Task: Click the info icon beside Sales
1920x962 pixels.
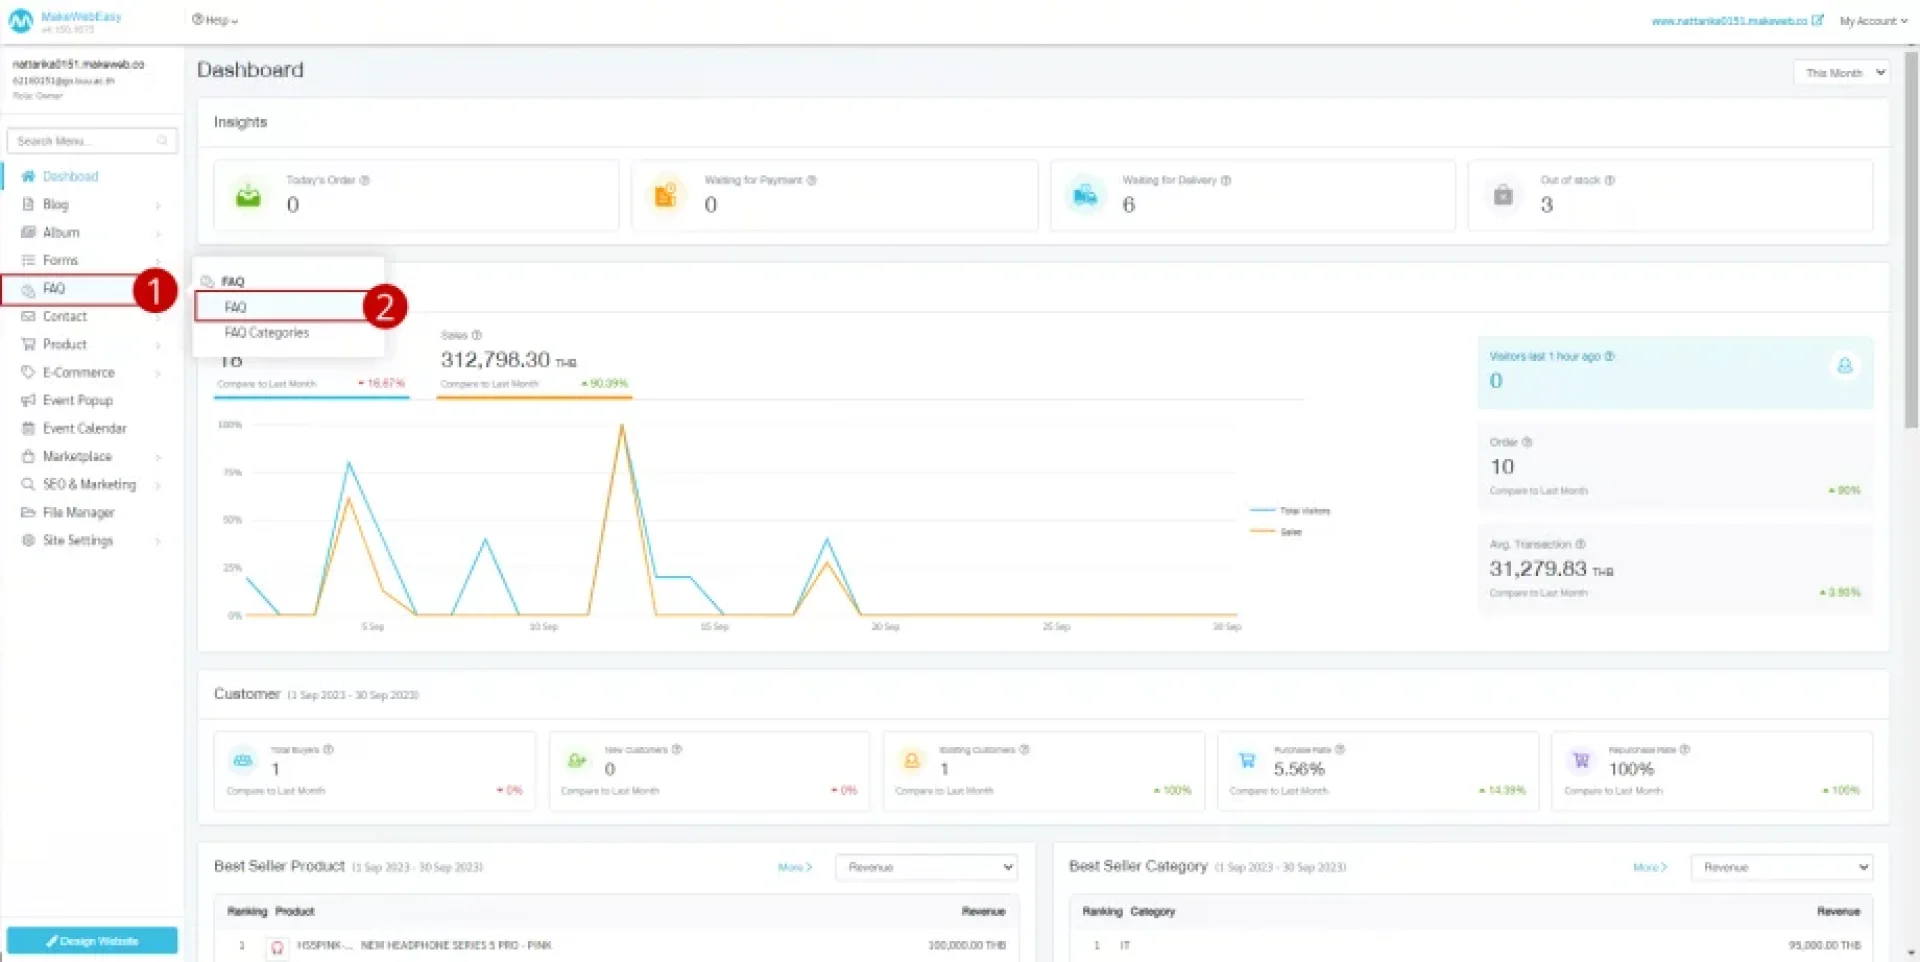Action: point(477,335)
